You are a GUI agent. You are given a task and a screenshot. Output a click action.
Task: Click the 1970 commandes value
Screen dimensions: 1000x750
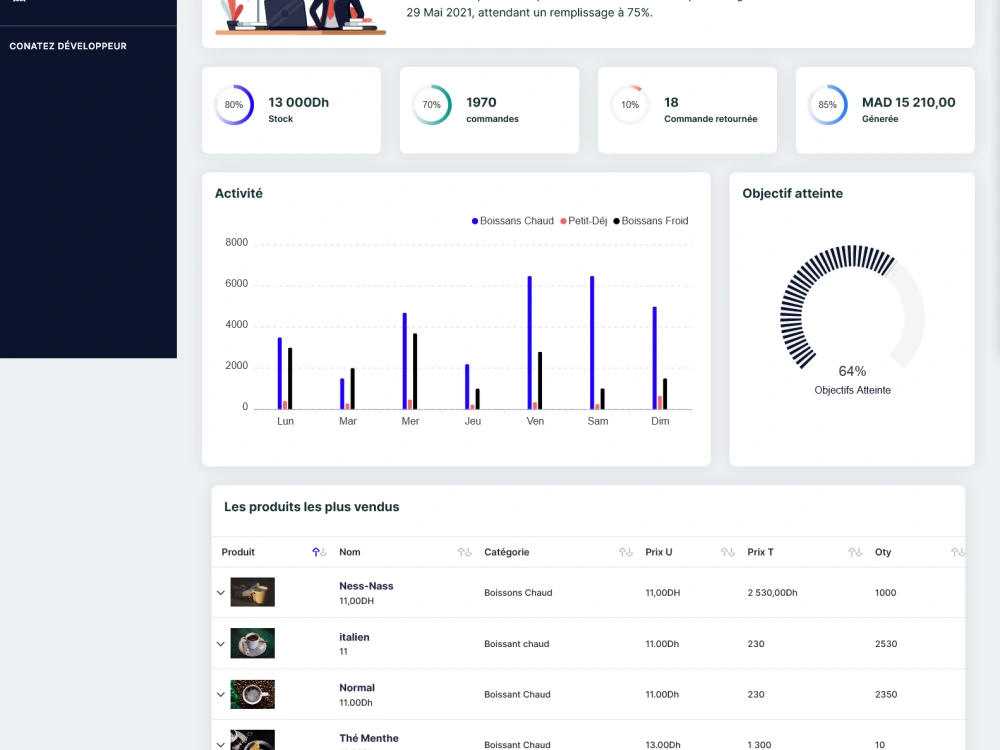tap(481, 103)
